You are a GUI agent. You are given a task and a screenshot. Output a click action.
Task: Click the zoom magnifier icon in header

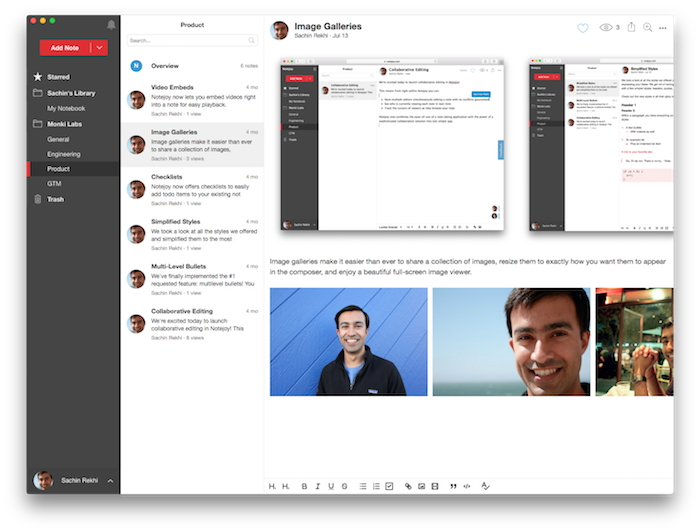pos(648,28)
